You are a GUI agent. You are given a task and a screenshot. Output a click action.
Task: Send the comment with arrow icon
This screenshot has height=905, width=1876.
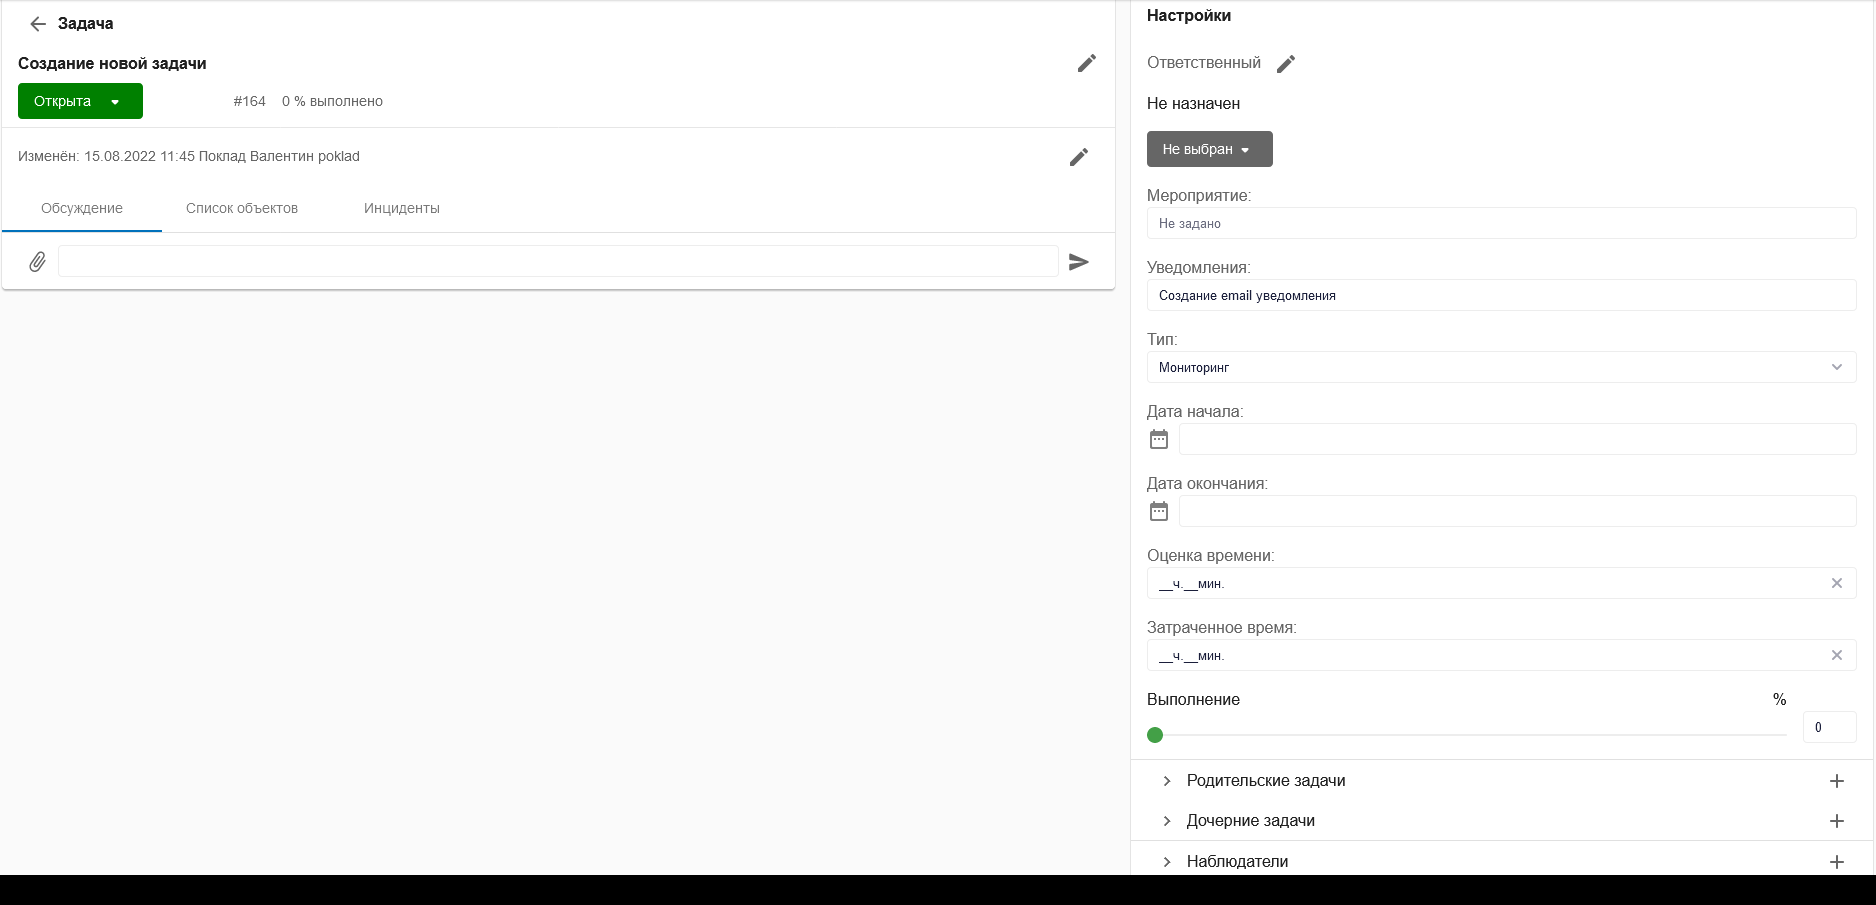click(x=1078, y=262)
